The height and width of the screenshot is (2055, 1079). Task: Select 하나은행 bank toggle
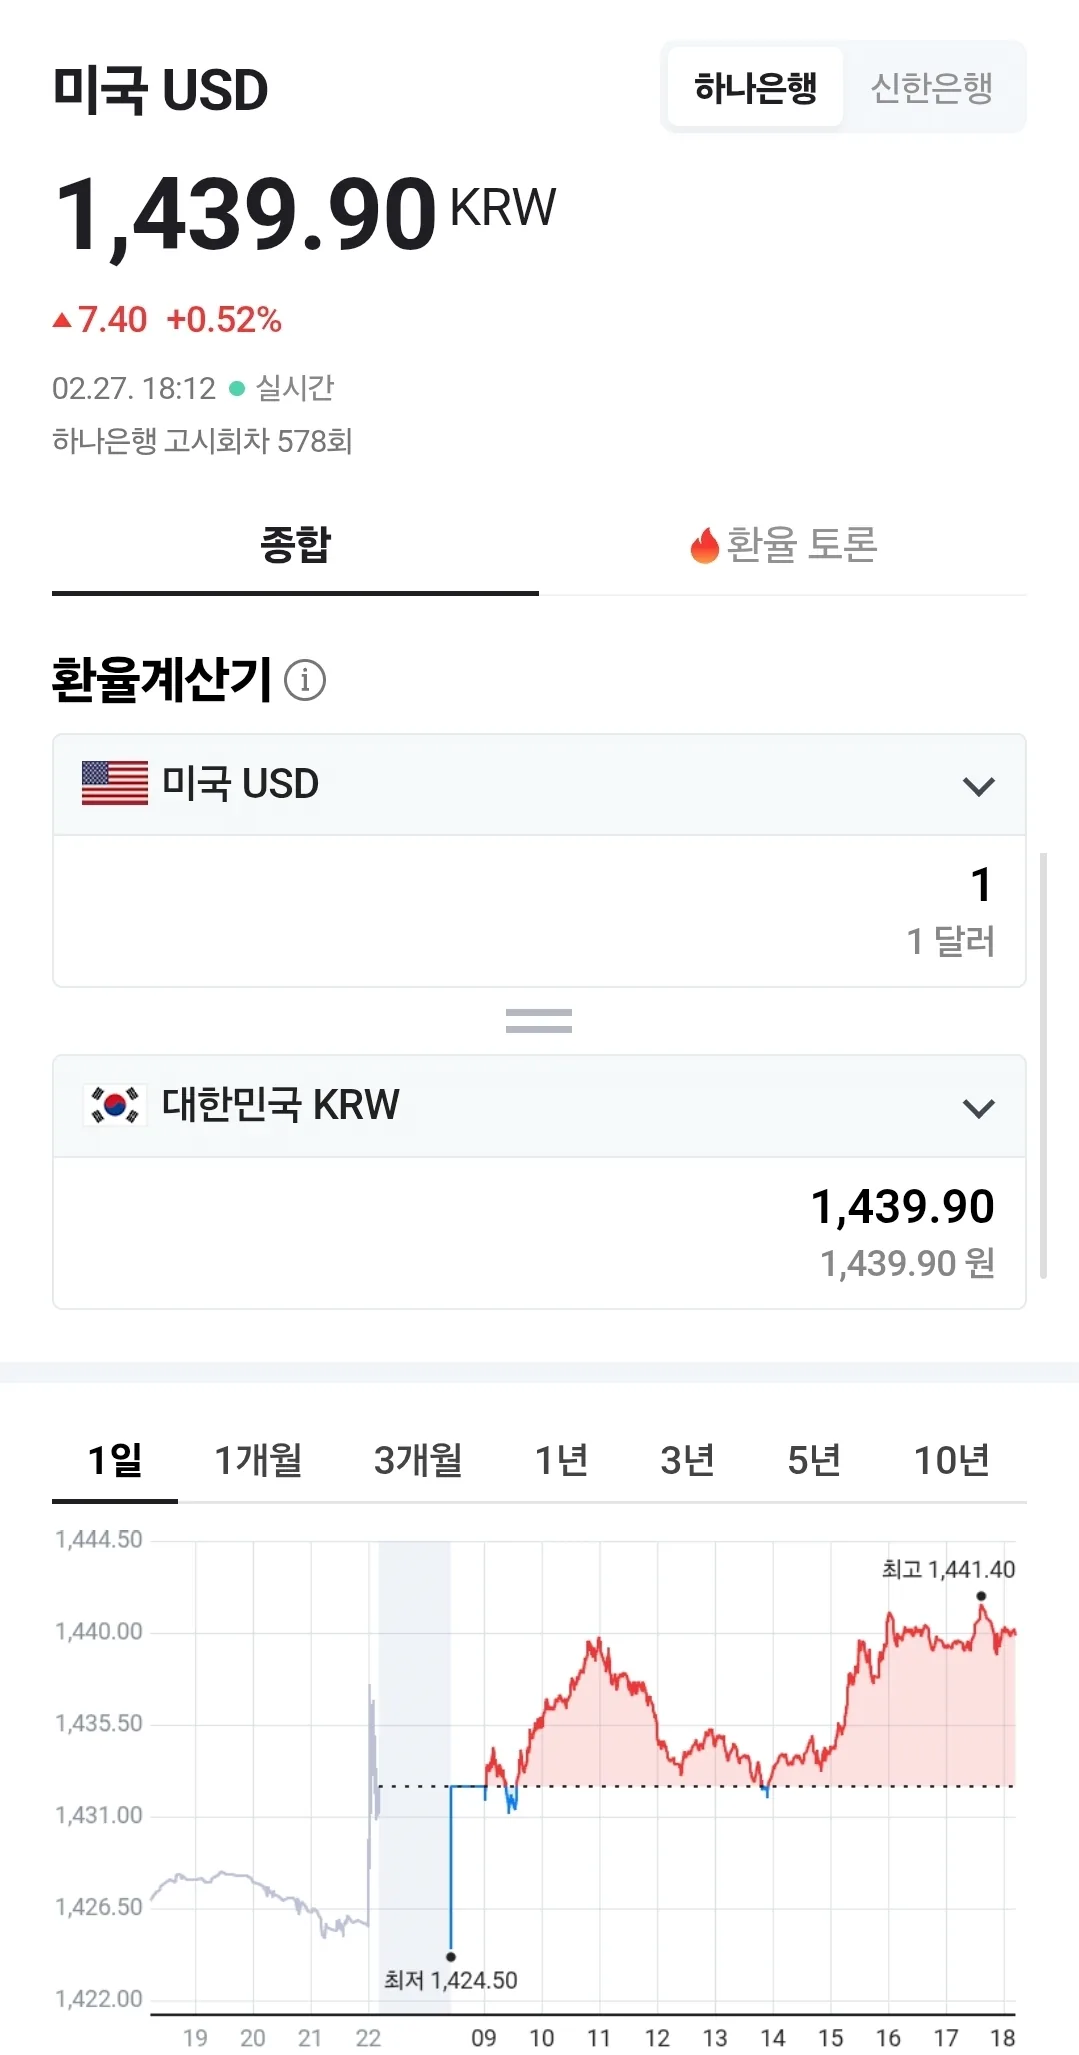pos(756,87)
